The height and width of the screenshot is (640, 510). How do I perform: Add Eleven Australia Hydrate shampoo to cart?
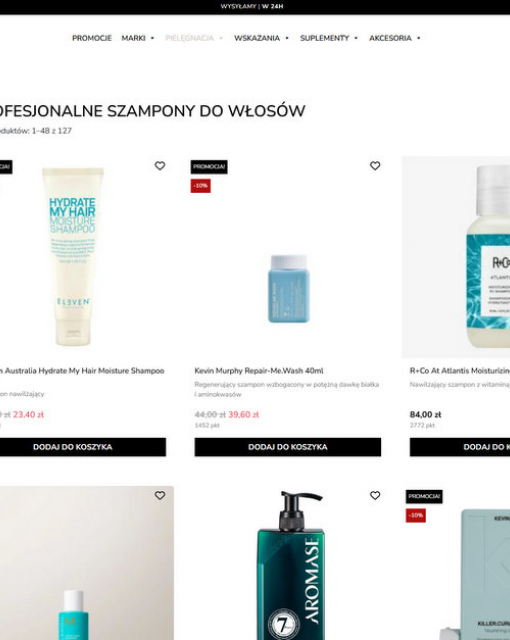[x=73, y=447]
